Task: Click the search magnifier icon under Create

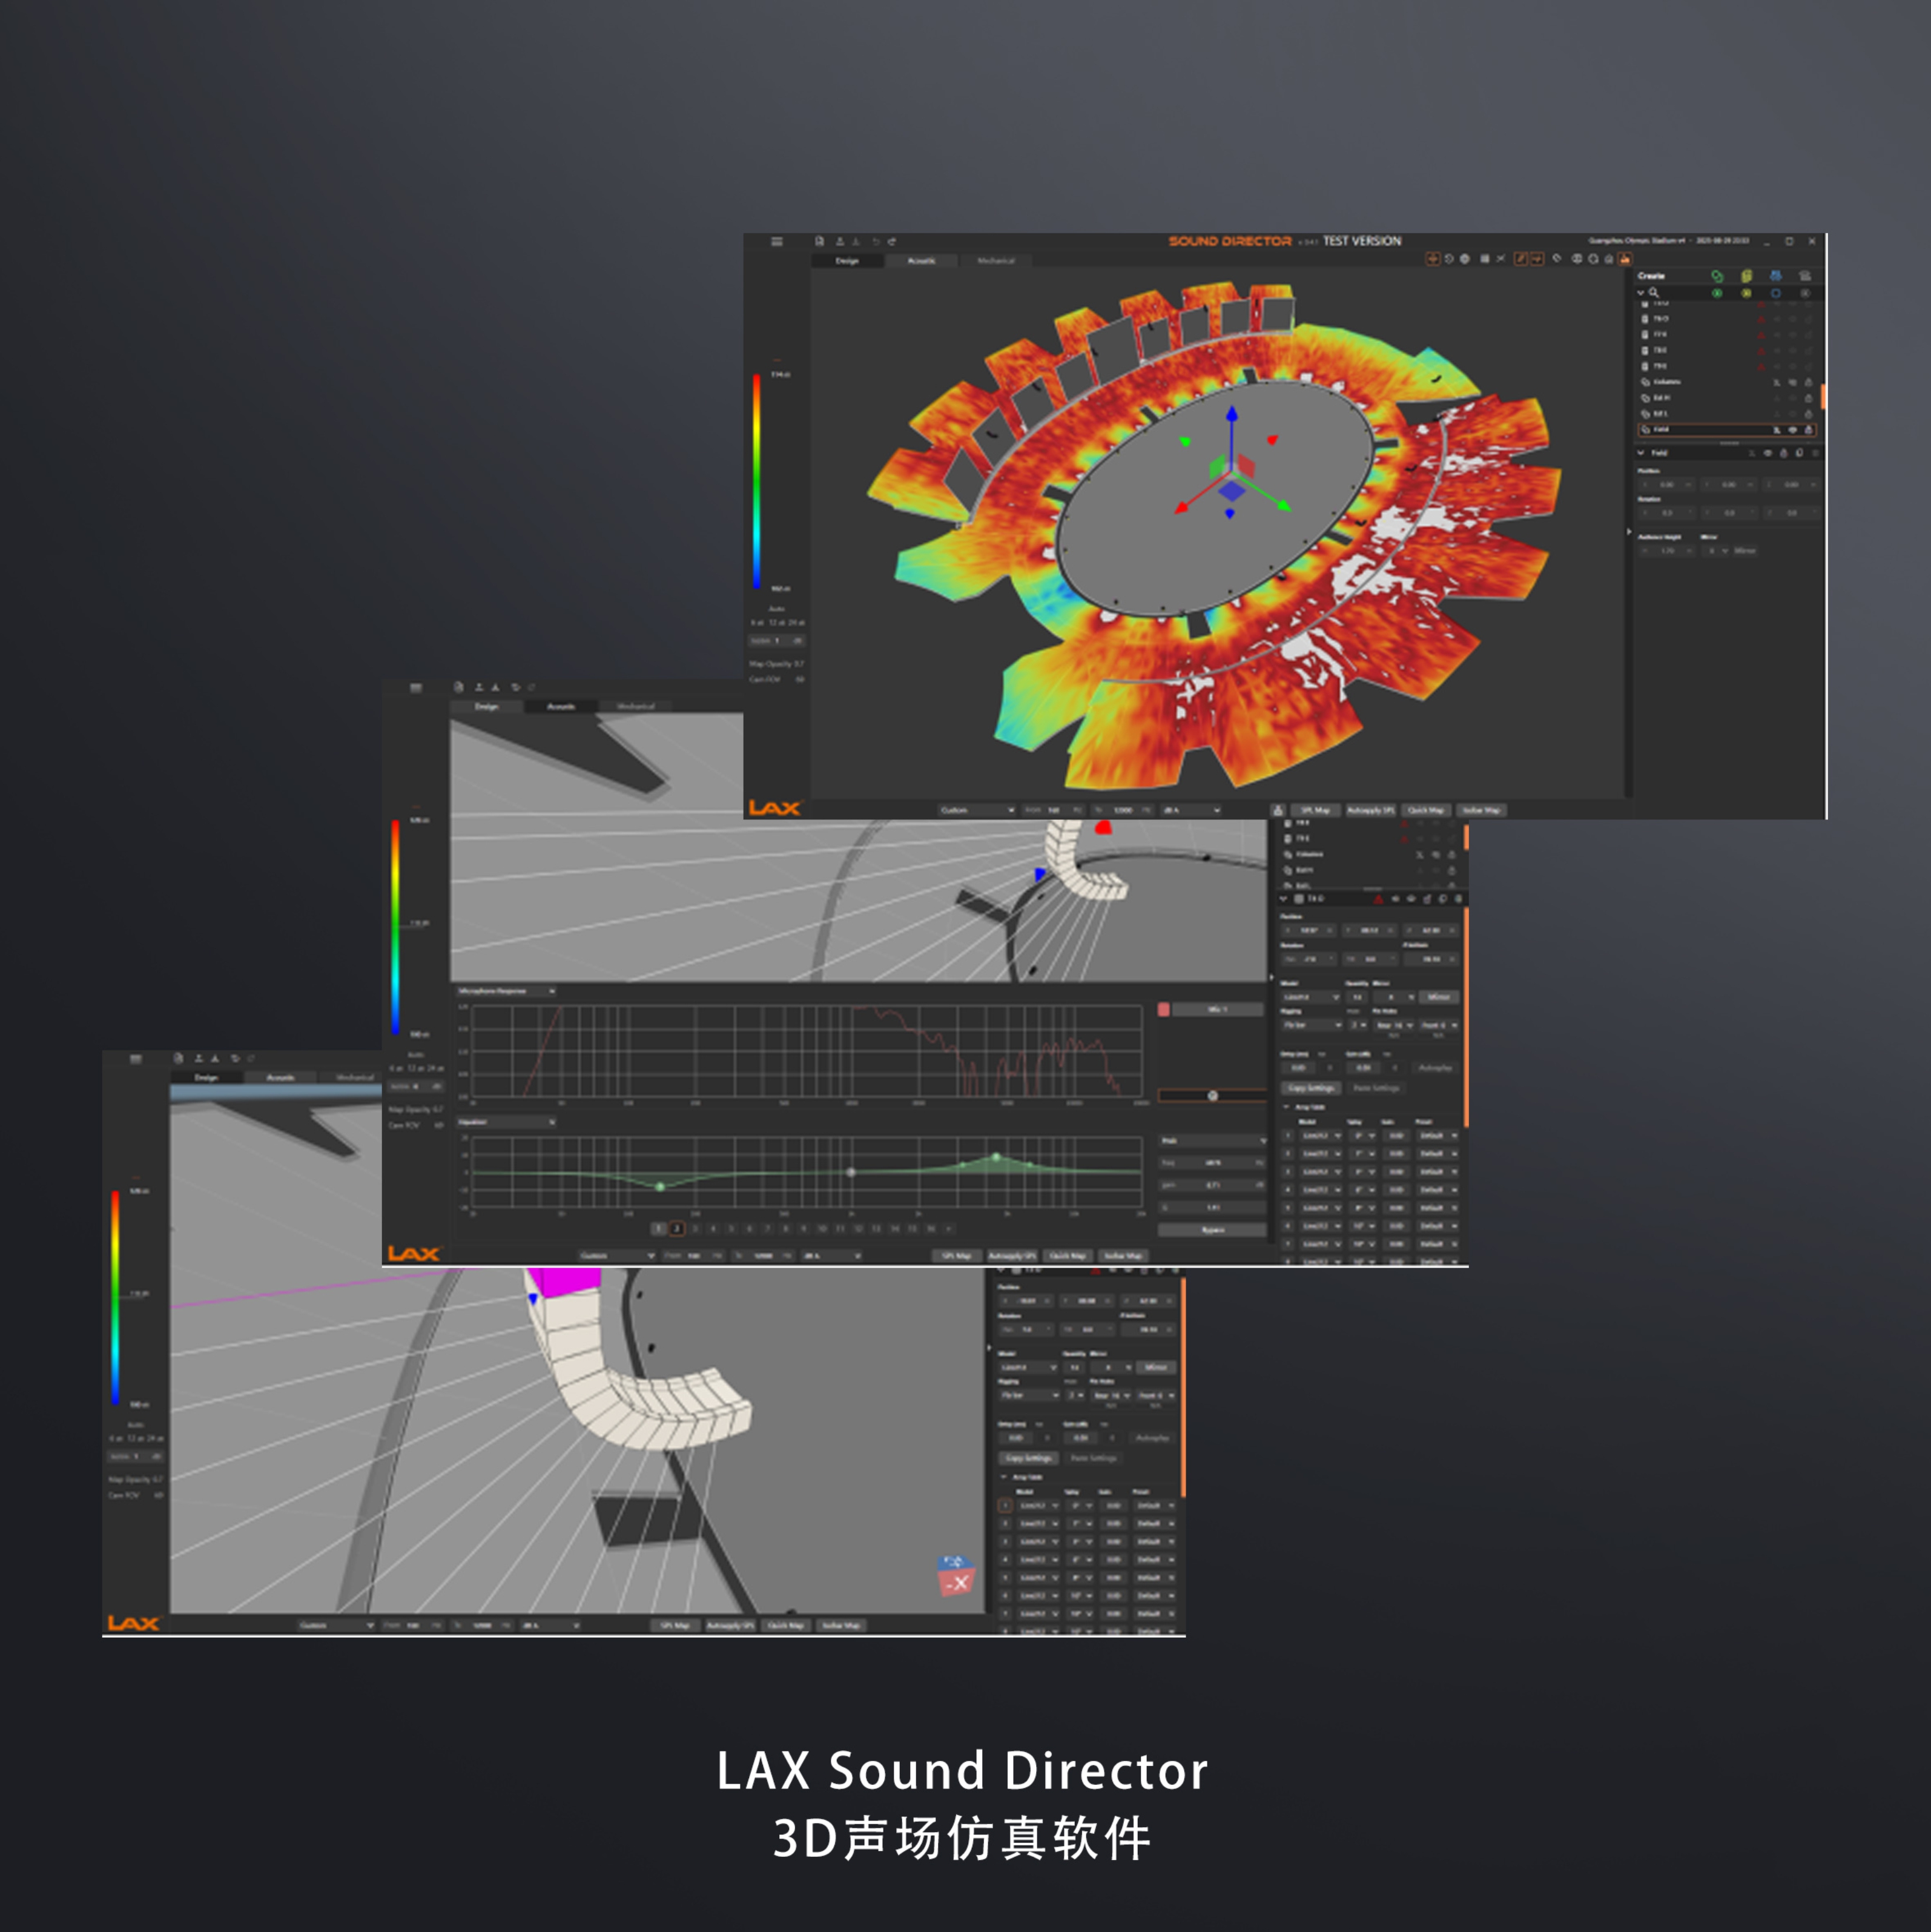Action: tap(1654, 292)
